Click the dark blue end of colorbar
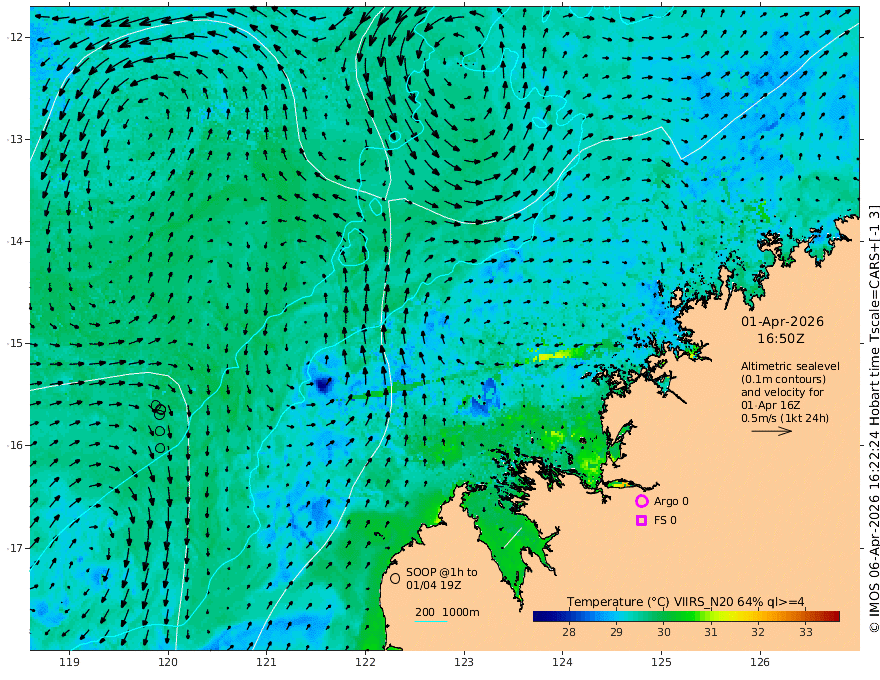Screen dimensions: 880x680 pos(540,617)
